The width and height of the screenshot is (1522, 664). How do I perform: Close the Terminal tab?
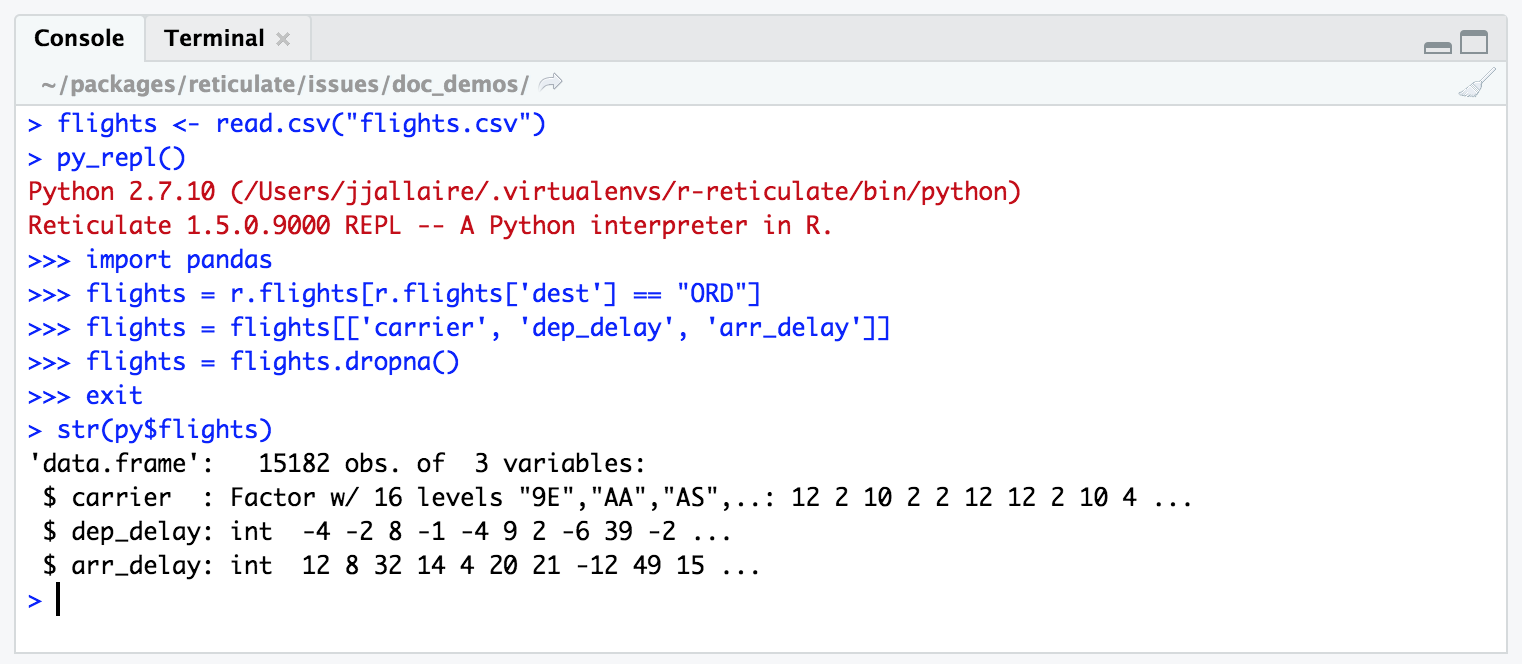(283, 40)
